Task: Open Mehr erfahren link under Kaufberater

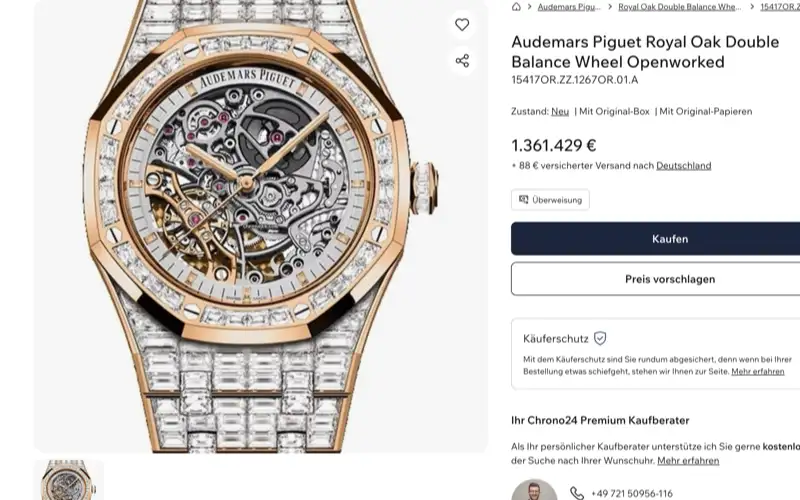Action: pyautogui.click(x=688, y=461)
